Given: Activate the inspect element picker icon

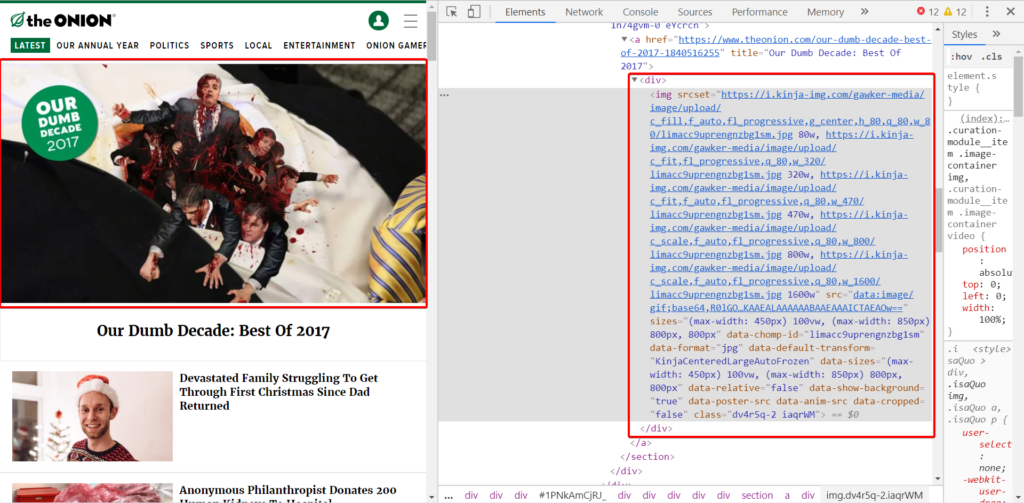Looking at the screenshot, I should 452,12.
